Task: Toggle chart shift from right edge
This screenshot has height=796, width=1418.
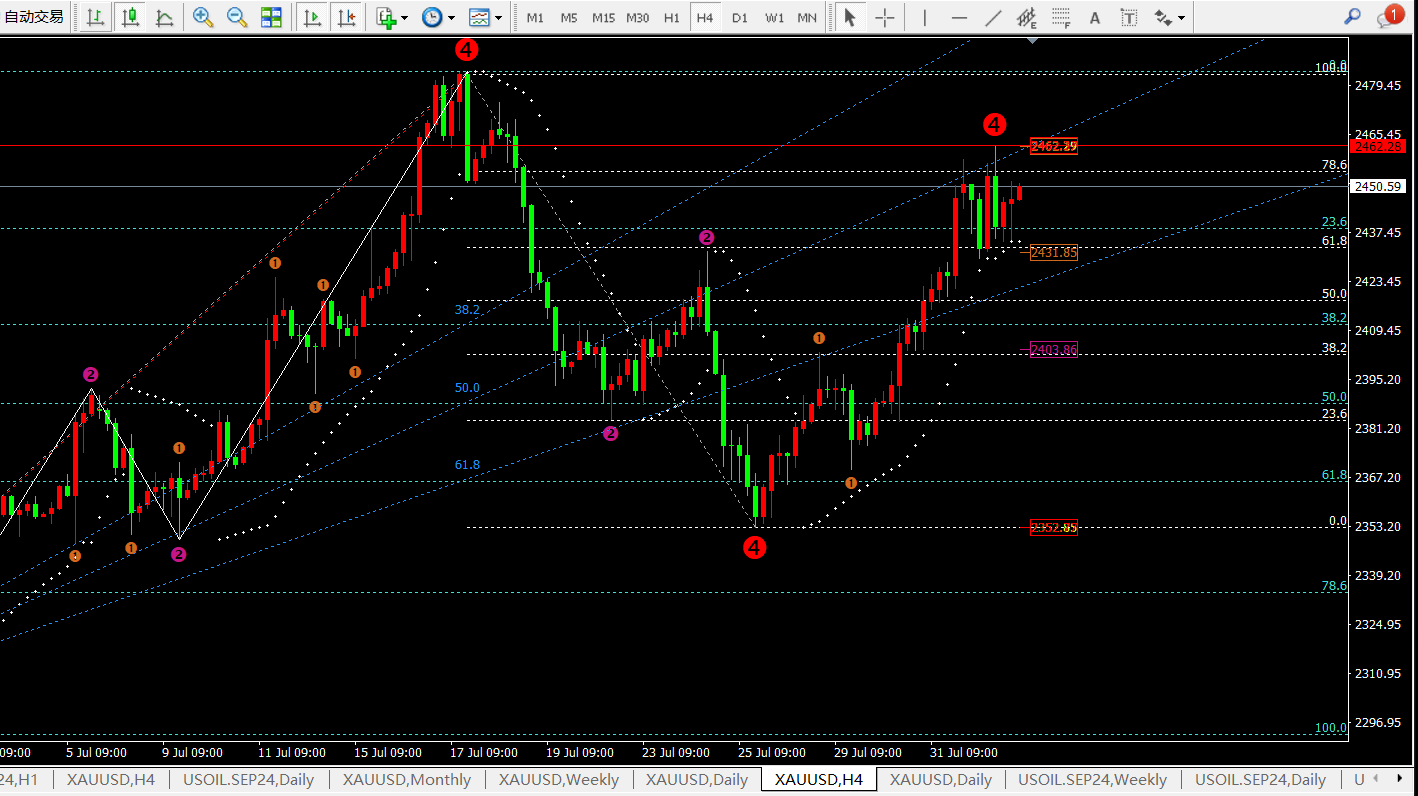Action: click(346, 17)
